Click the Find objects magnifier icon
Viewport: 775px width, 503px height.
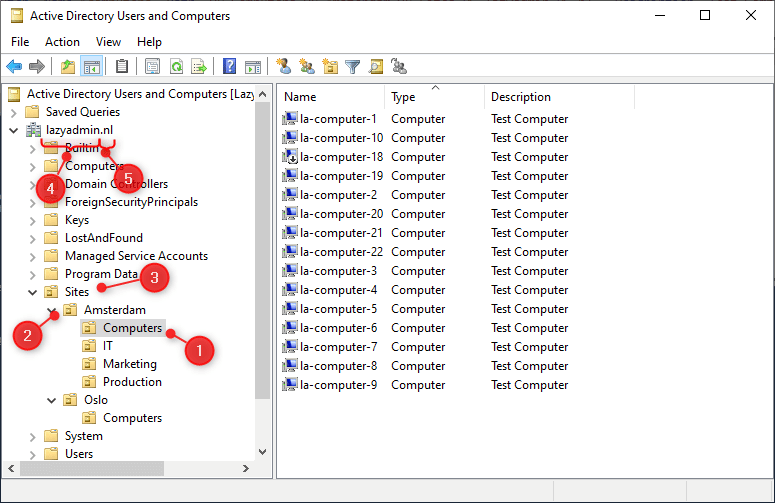[376, 66]
